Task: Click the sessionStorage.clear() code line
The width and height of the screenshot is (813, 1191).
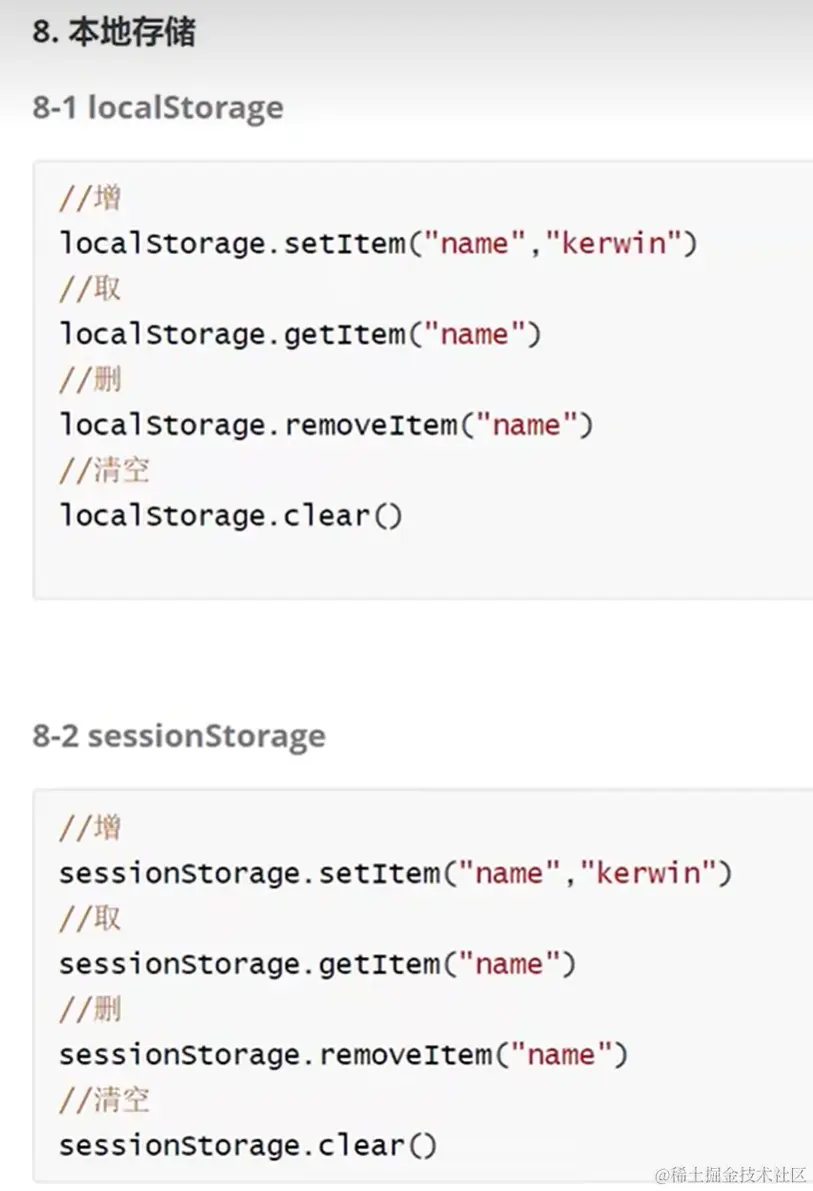Action: pos(247,1145)
